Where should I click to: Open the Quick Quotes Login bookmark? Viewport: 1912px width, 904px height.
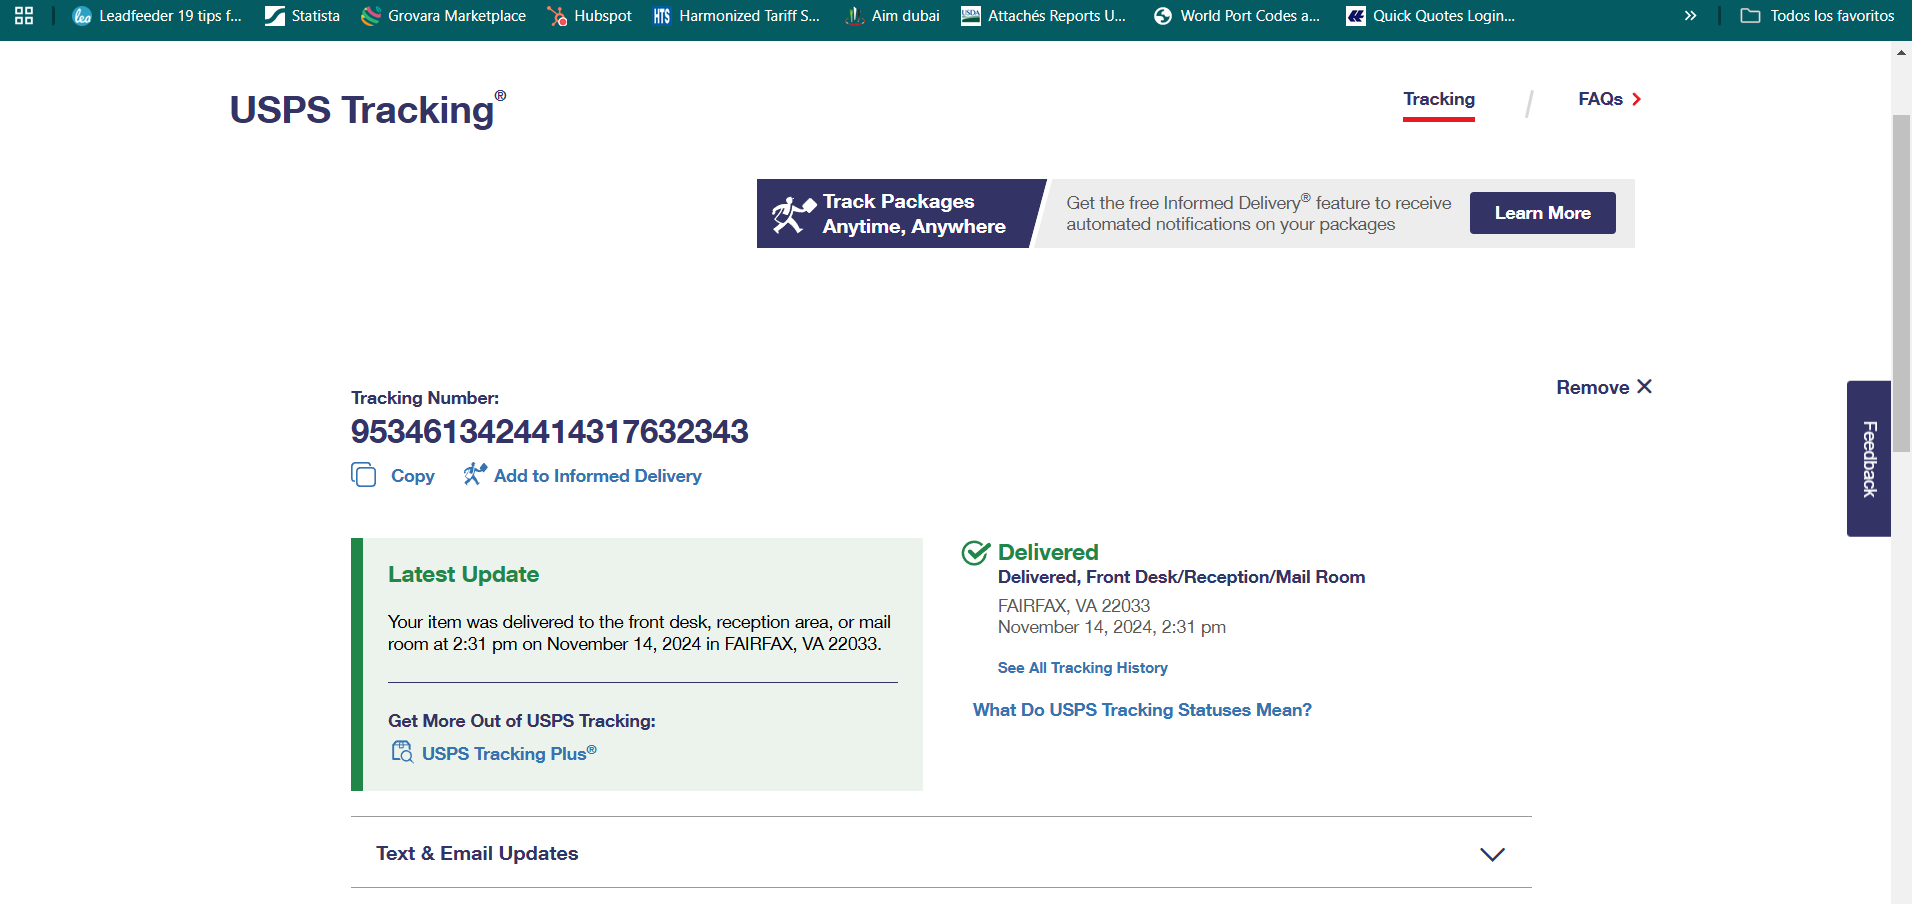[x=1430, y=16]
